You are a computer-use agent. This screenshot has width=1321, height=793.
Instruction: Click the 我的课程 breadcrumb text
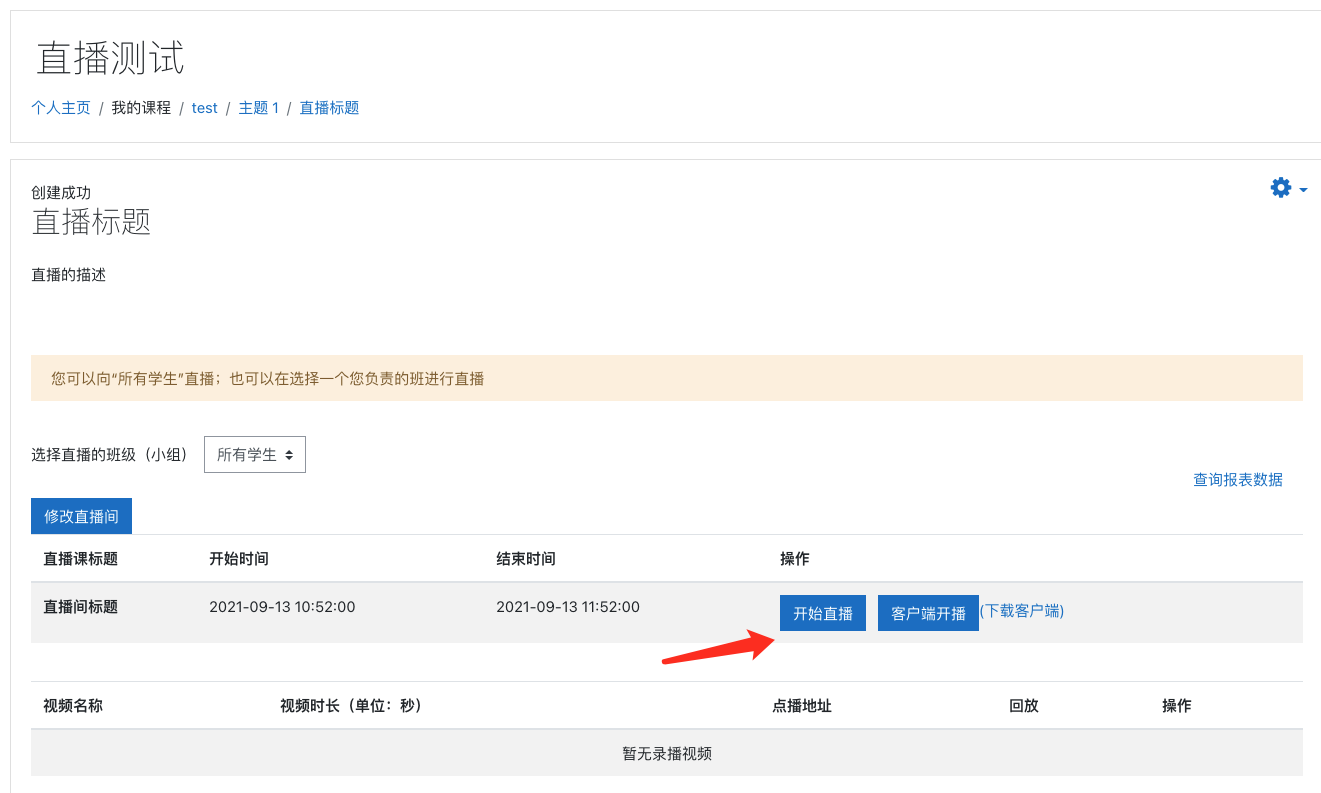pyautogui.click(x=141, y=107)
